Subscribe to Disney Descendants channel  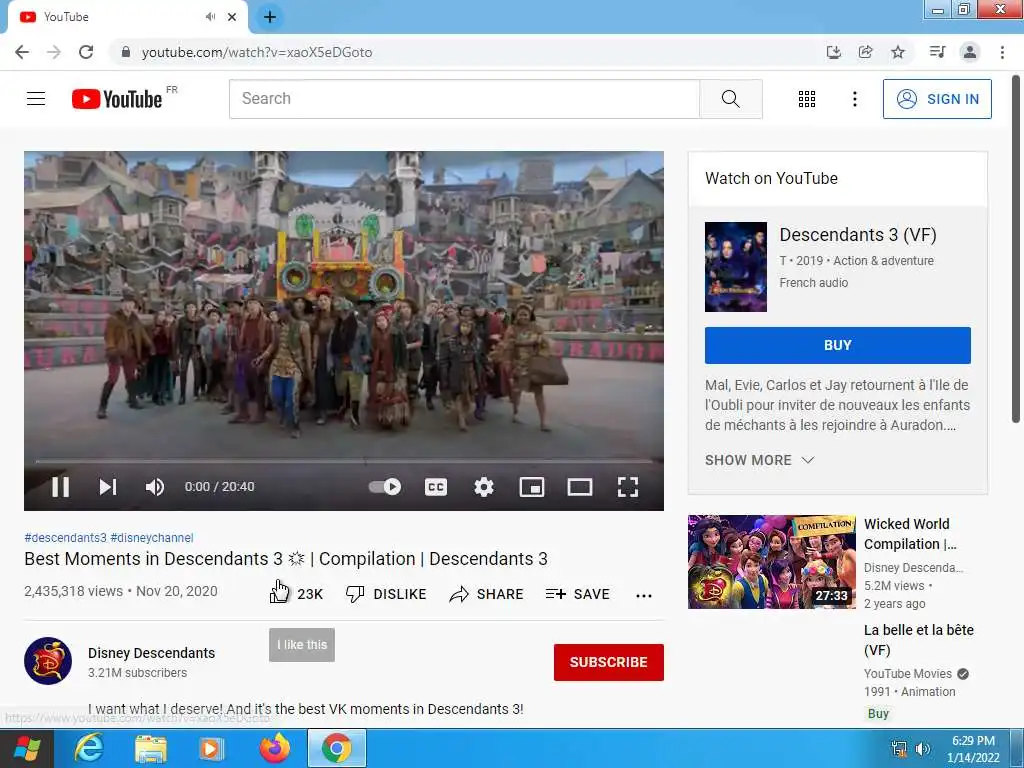[x=609, y=662]
